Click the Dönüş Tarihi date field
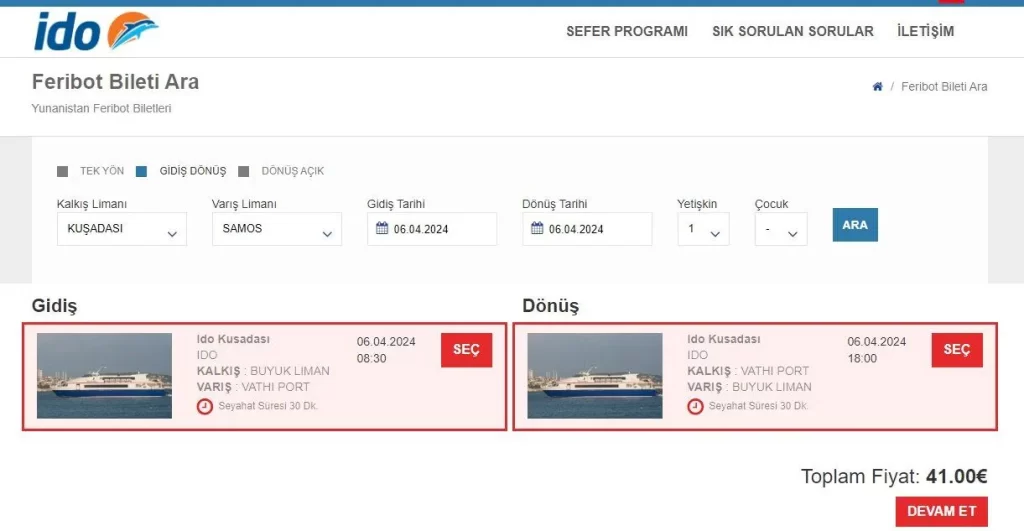Screen dimensions: 1024x531 tap(586, 229)
